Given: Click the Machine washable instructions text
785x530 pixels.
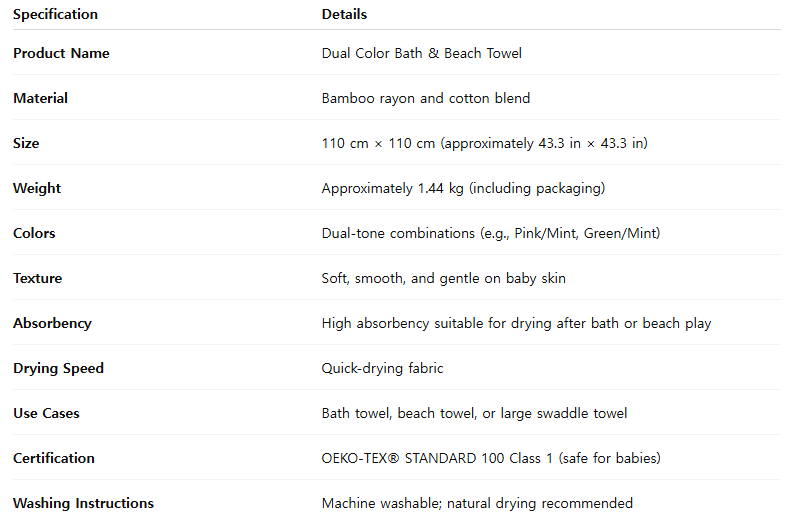Looking at the screenshot, I should point(477,503).
